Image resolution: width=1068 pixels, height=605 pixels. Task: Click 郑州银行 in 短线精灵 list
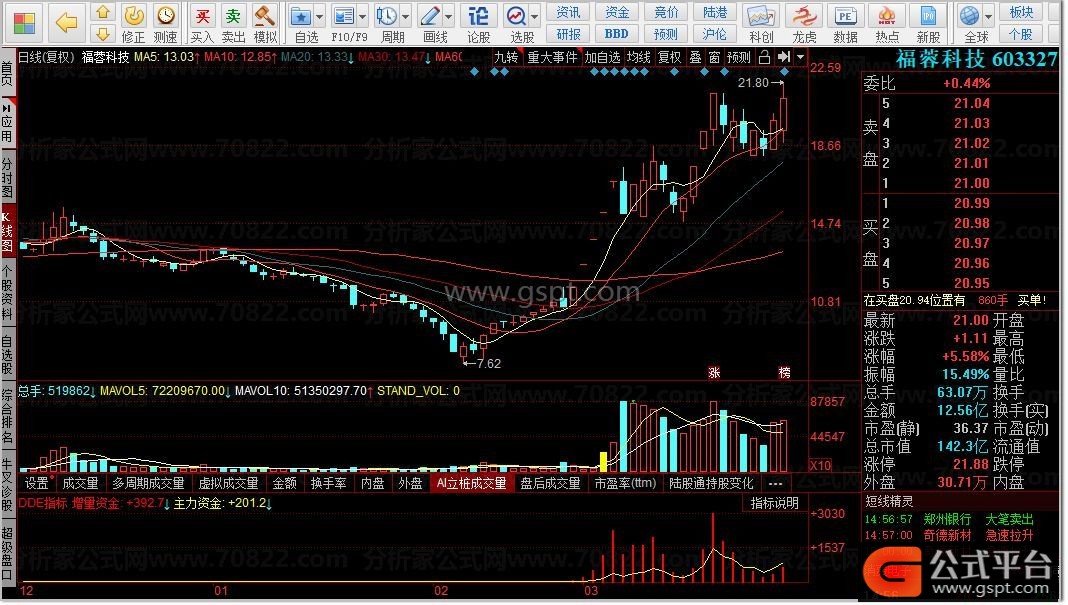tap(947, 519)
